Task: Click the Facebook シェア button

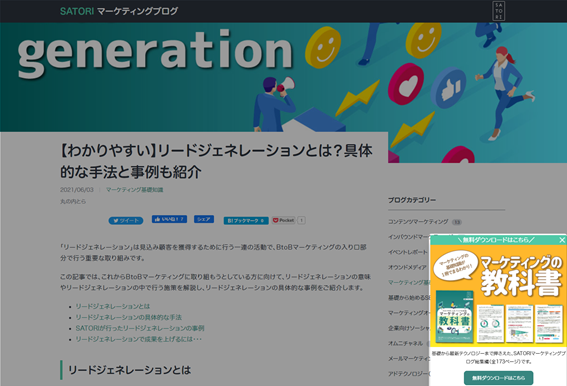Action: click(204, 219)
